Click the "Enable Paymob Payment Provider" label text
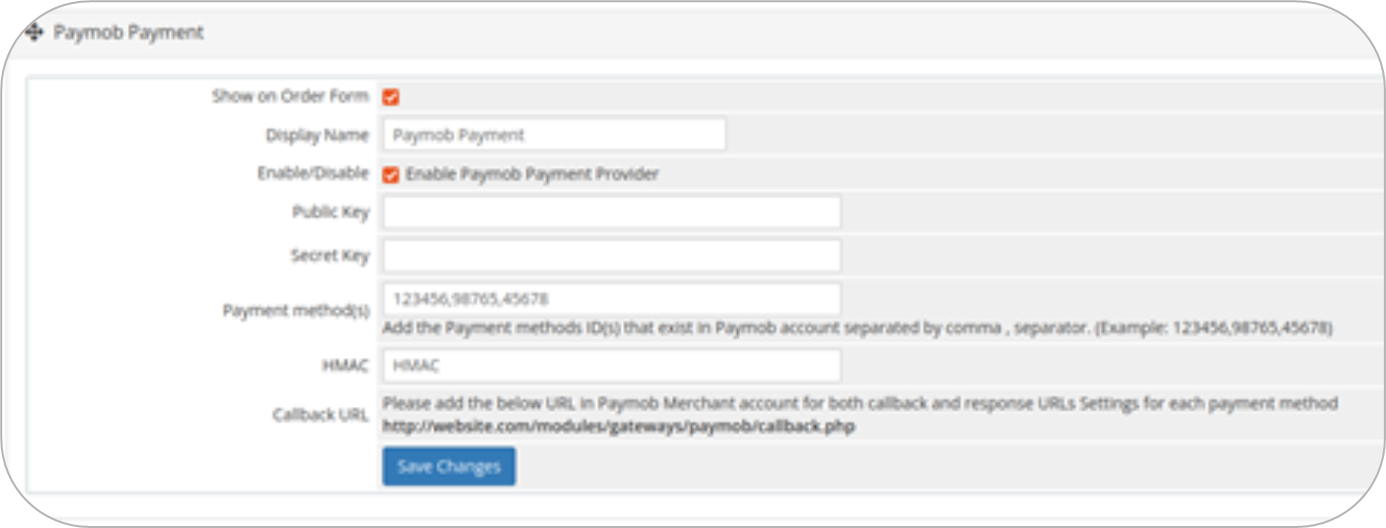The width and height of the screenshot is (1386, 528). coord(531,175)
